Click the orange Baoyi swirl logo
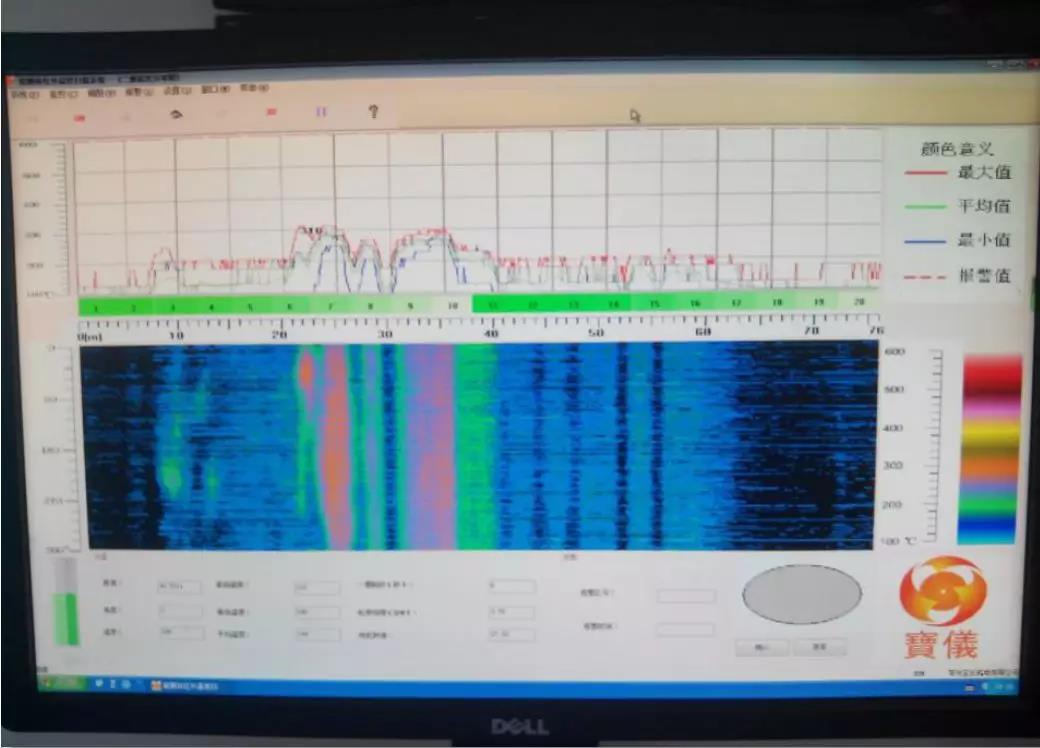The height and width of the screenshot is (748, 1040). click(942, 591)
